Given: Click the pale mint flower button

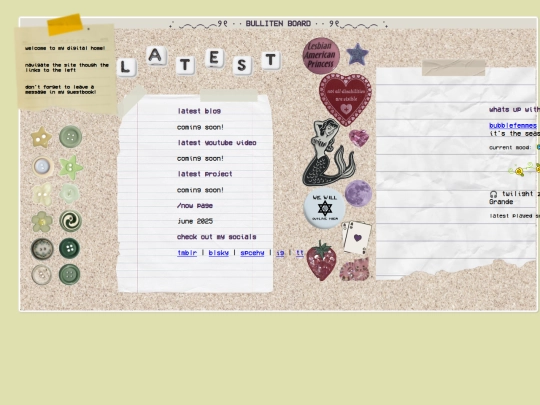Looking at the screenshot, I should [70, 193].
